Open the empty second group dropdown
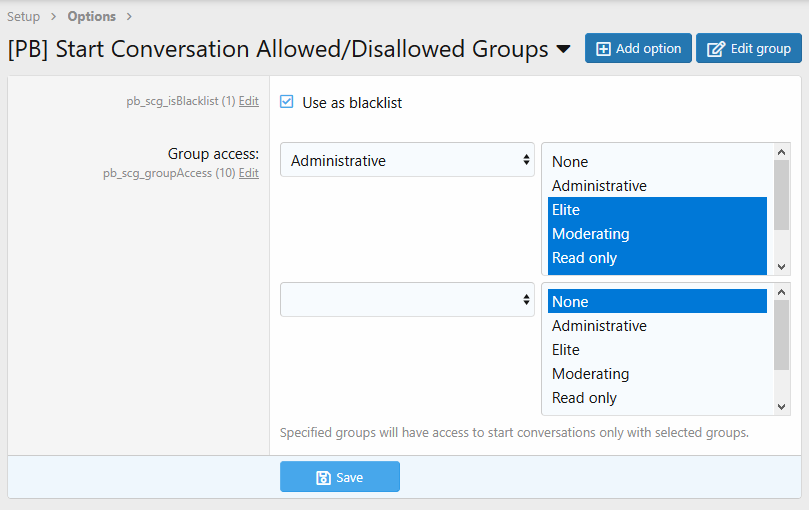Screen dimensions: 809x510 point(407,300)
